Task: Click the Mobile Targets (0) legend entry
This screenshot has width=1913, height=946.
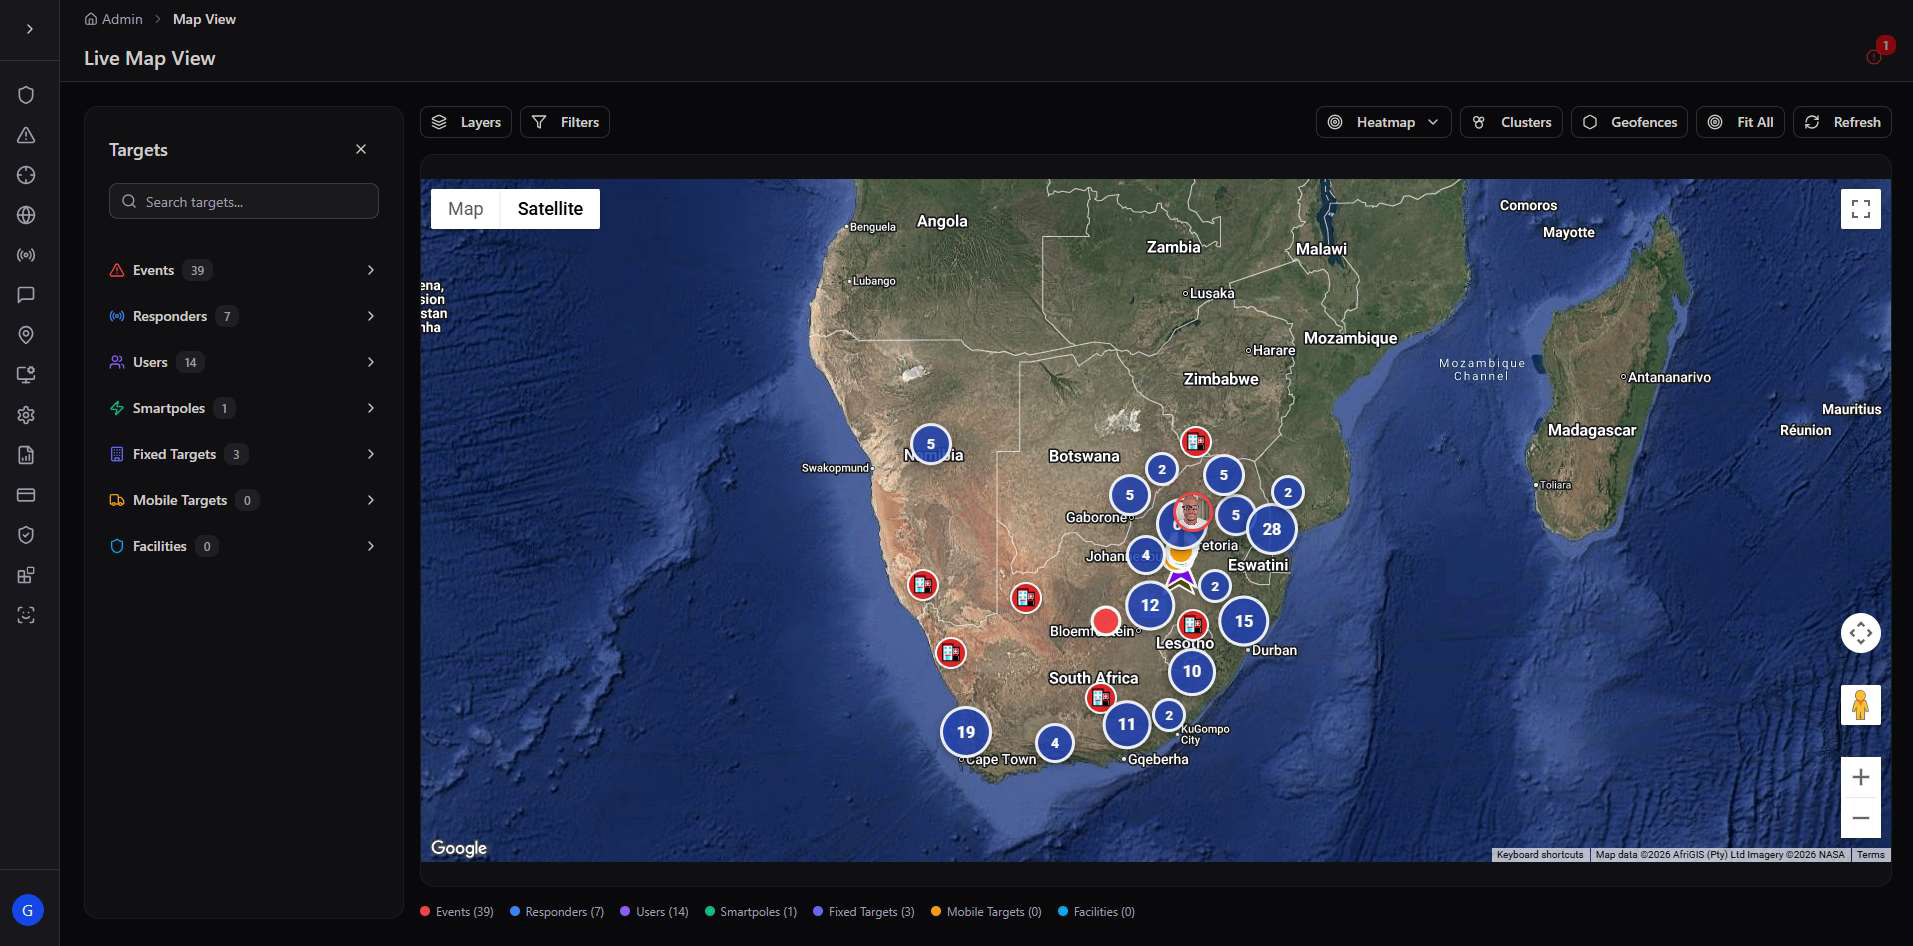Action: (x=986, y=911)
